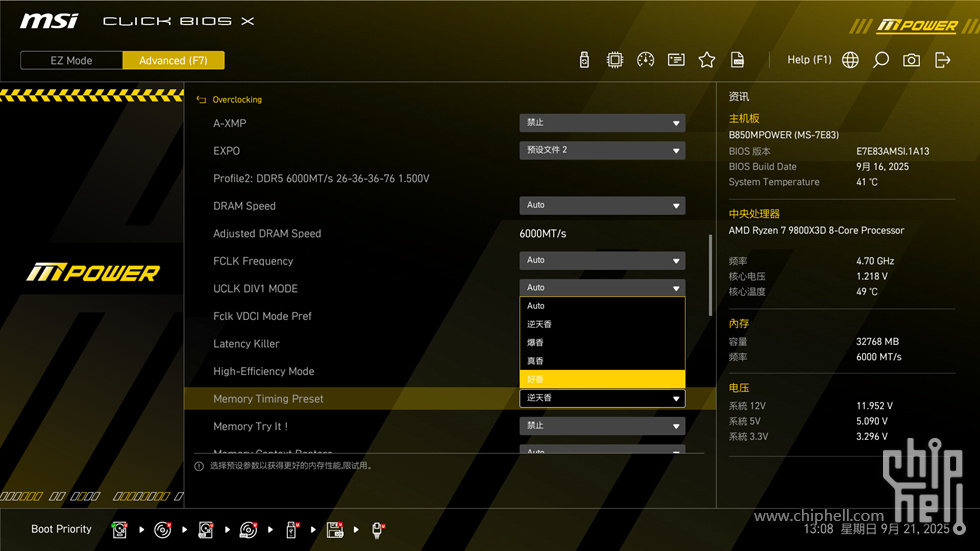Open the DRAM Speed dropdown
Screen dimensions: 980x551
click(602, 206)
